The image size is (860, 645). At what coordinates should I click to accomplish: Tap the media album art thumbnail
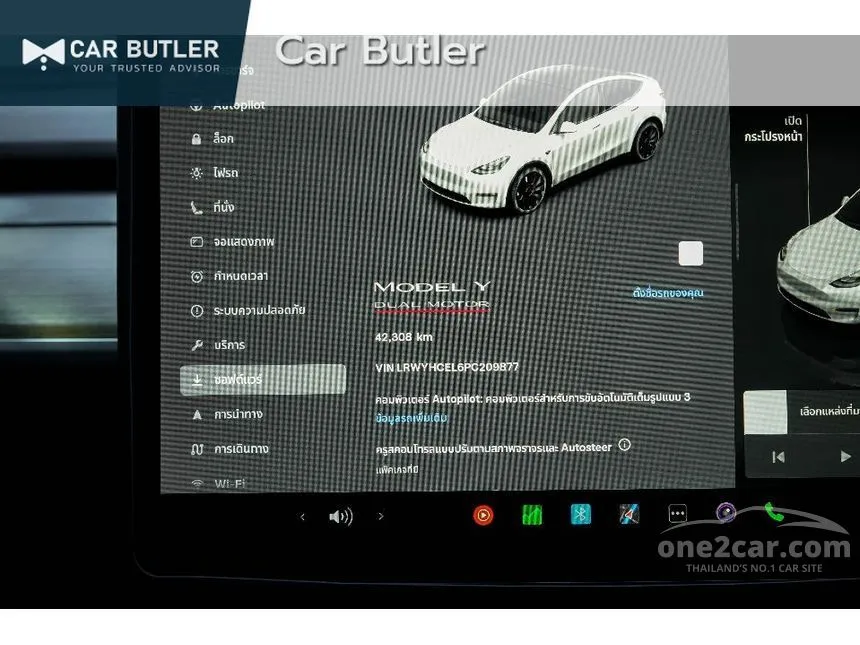pyautogui.click(x=765, y=412)
